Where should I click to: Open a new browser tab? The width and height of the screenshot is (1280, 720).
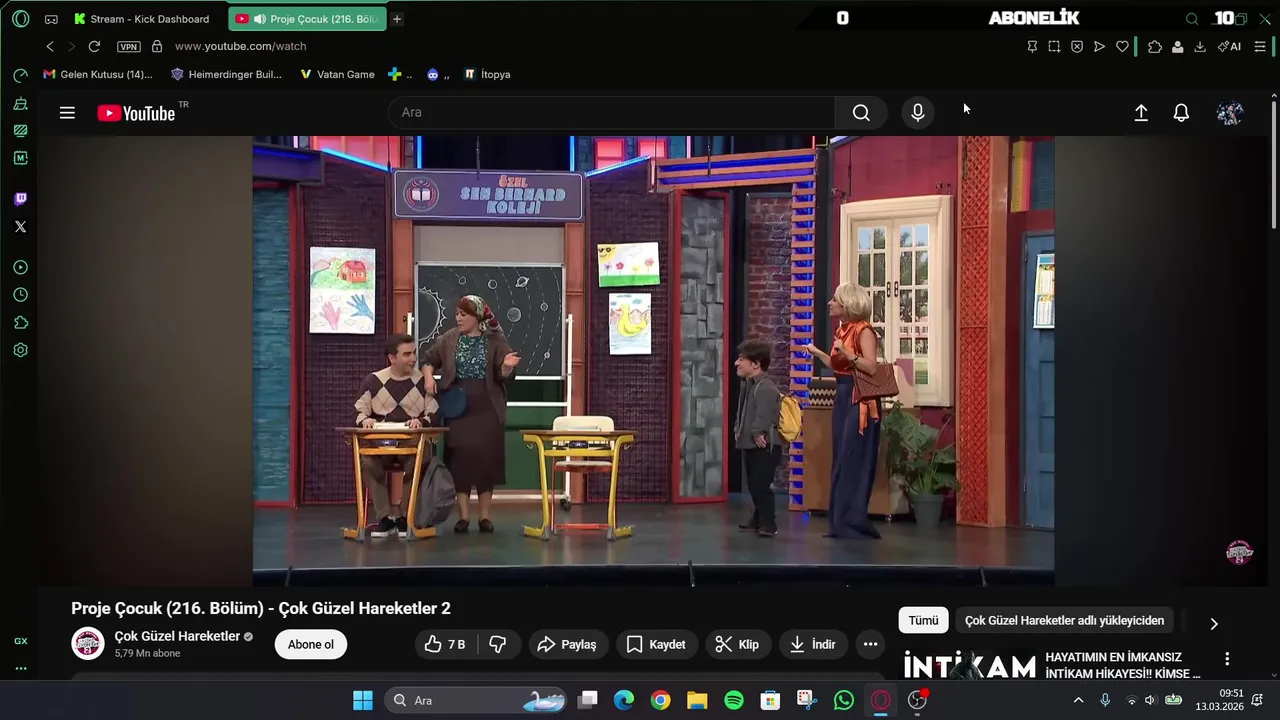[397, 19]
